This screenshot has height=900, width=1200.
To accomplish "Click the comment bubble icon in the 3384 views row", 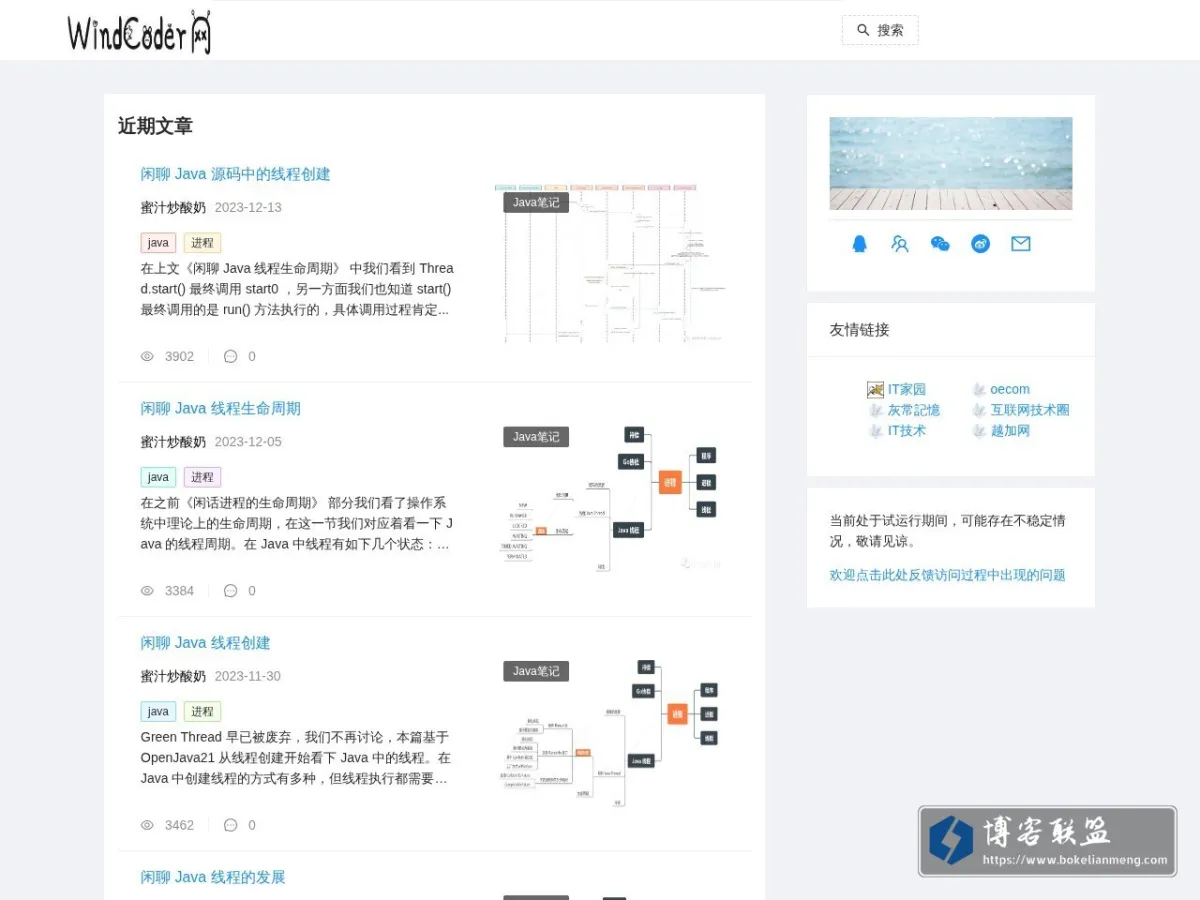I will (230, 591).
